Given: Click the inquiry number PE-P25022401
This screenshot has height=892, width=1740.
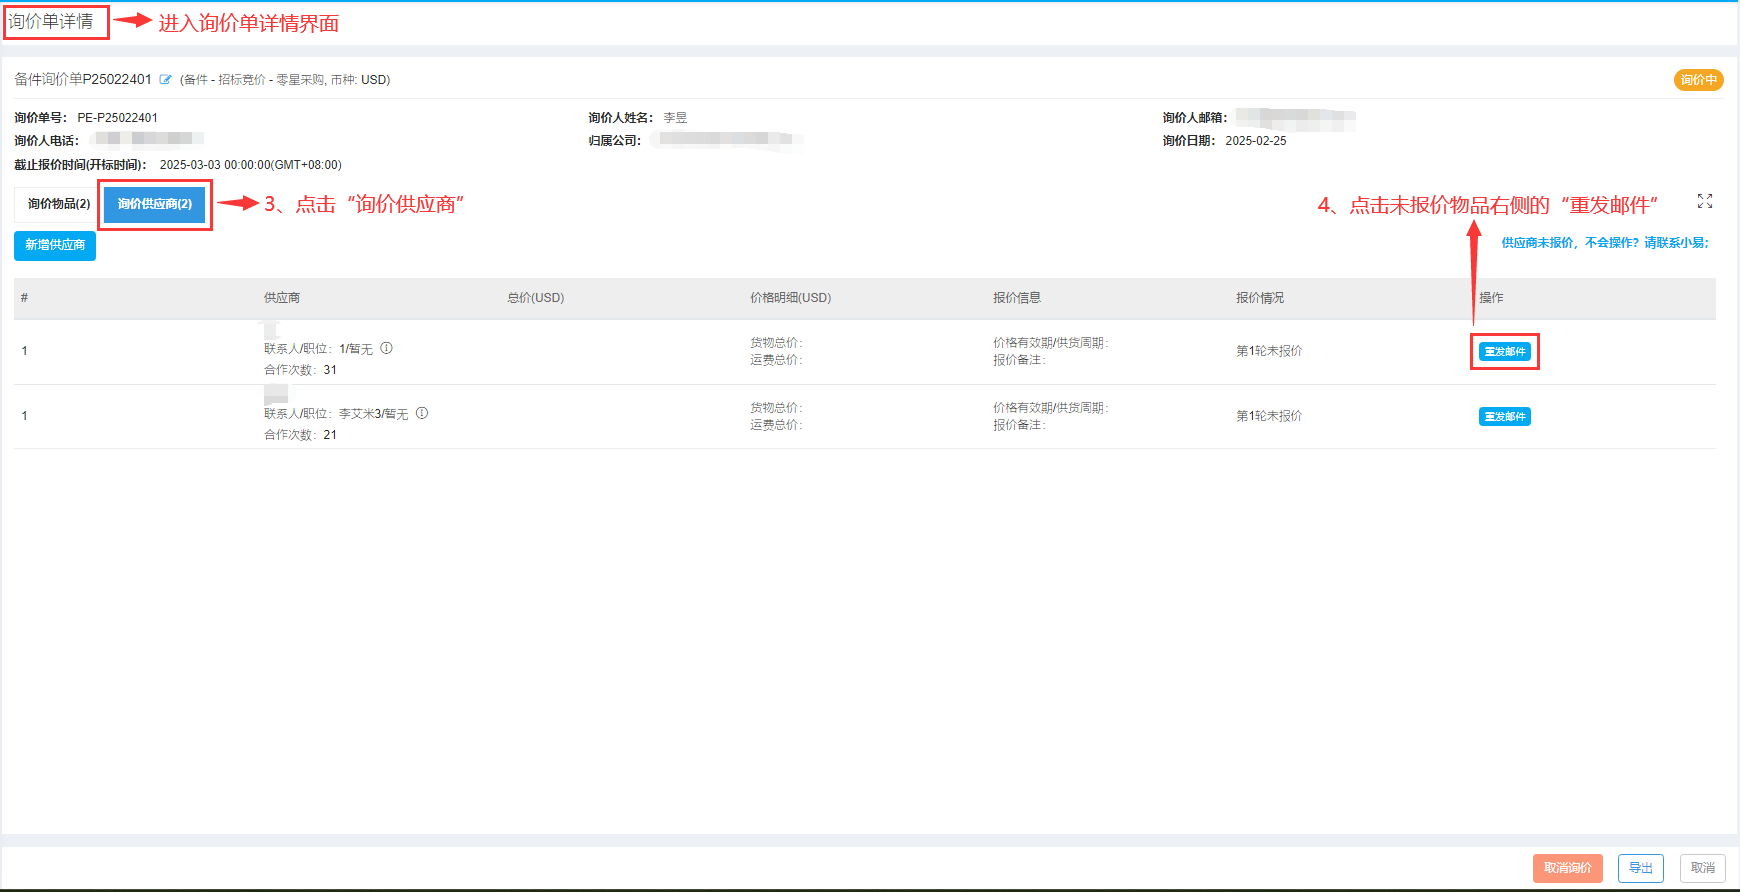Looking at the screenshot, I should click(x=118, y=118).
